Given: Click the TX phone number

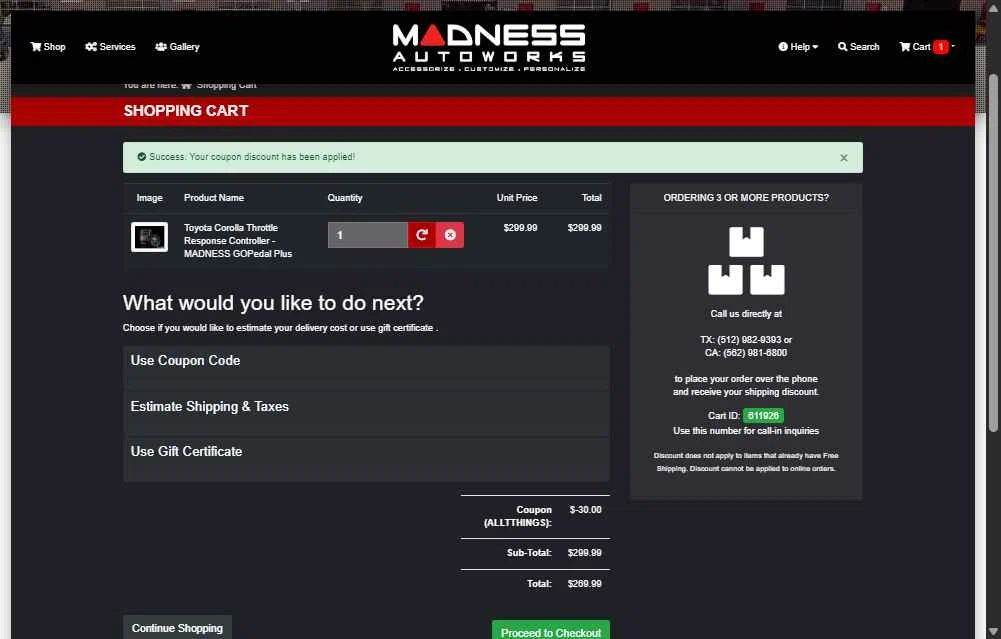Looking at the screenshot, I should click(749, 340).
